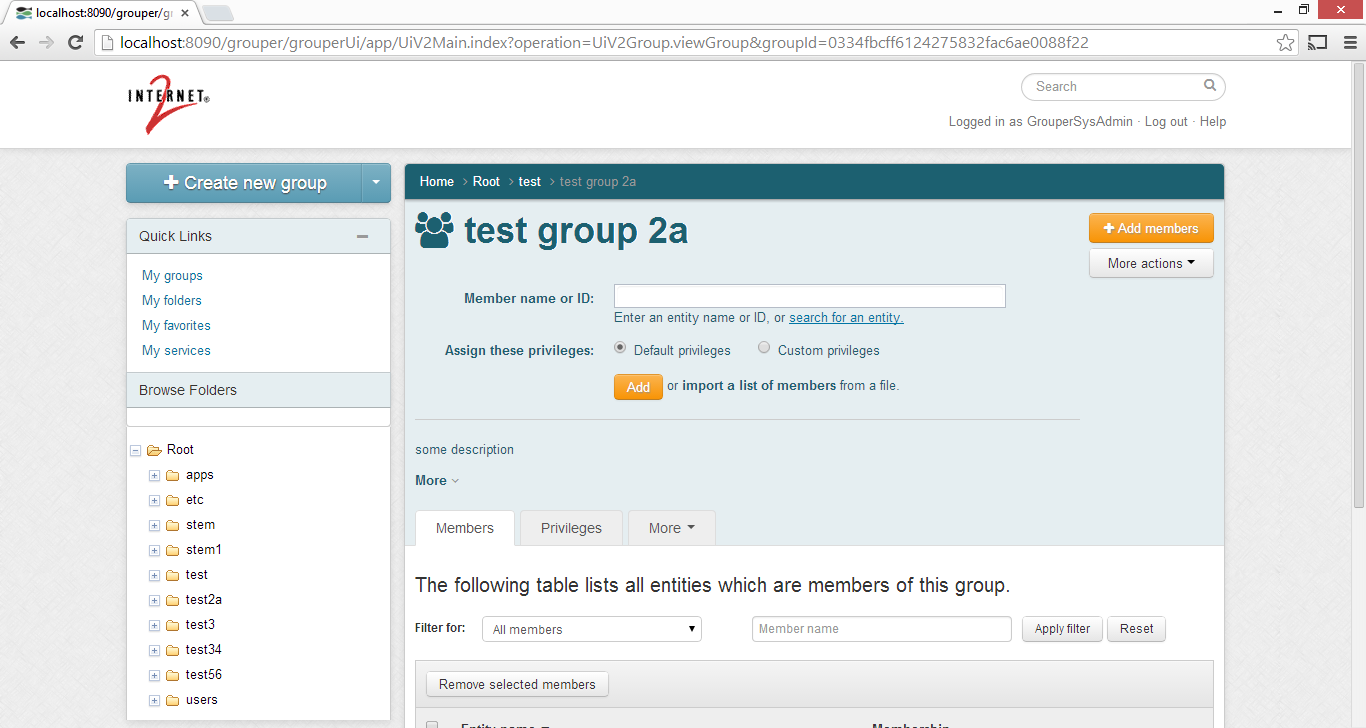Image resolution: width=1366 pixels, height=728 pixels.
Task: Go to Home in the breadcrumb
Action: (437, 181)
